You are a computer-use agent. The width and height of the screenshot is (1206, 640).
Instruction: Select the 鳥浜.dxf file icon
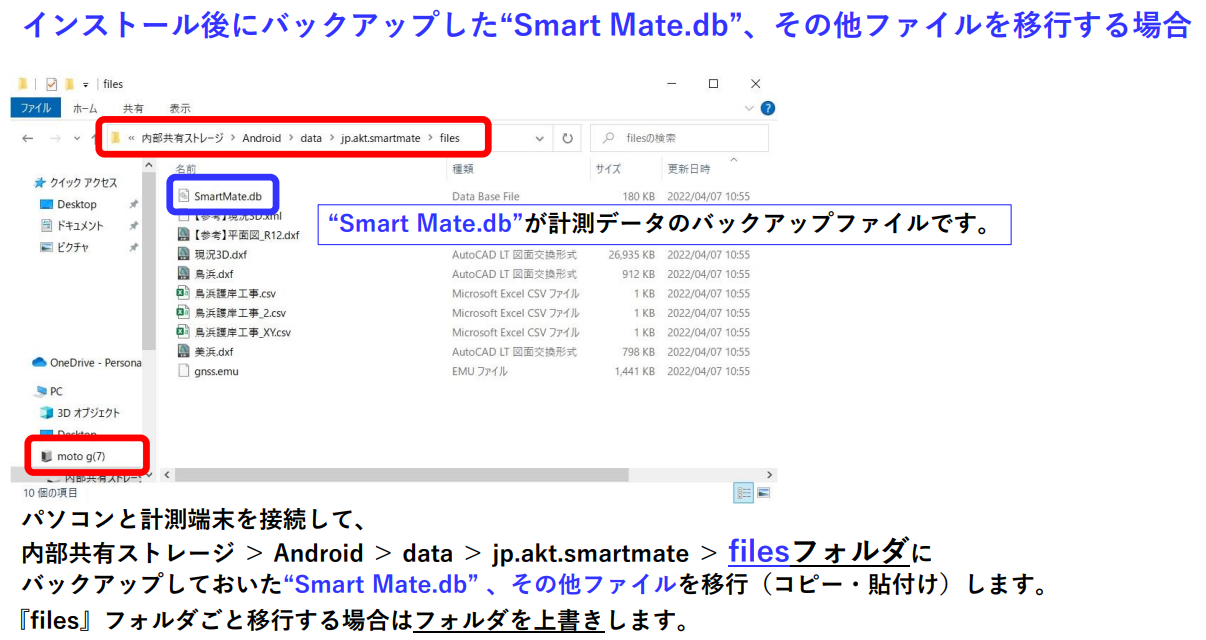[x=183, y=273]
